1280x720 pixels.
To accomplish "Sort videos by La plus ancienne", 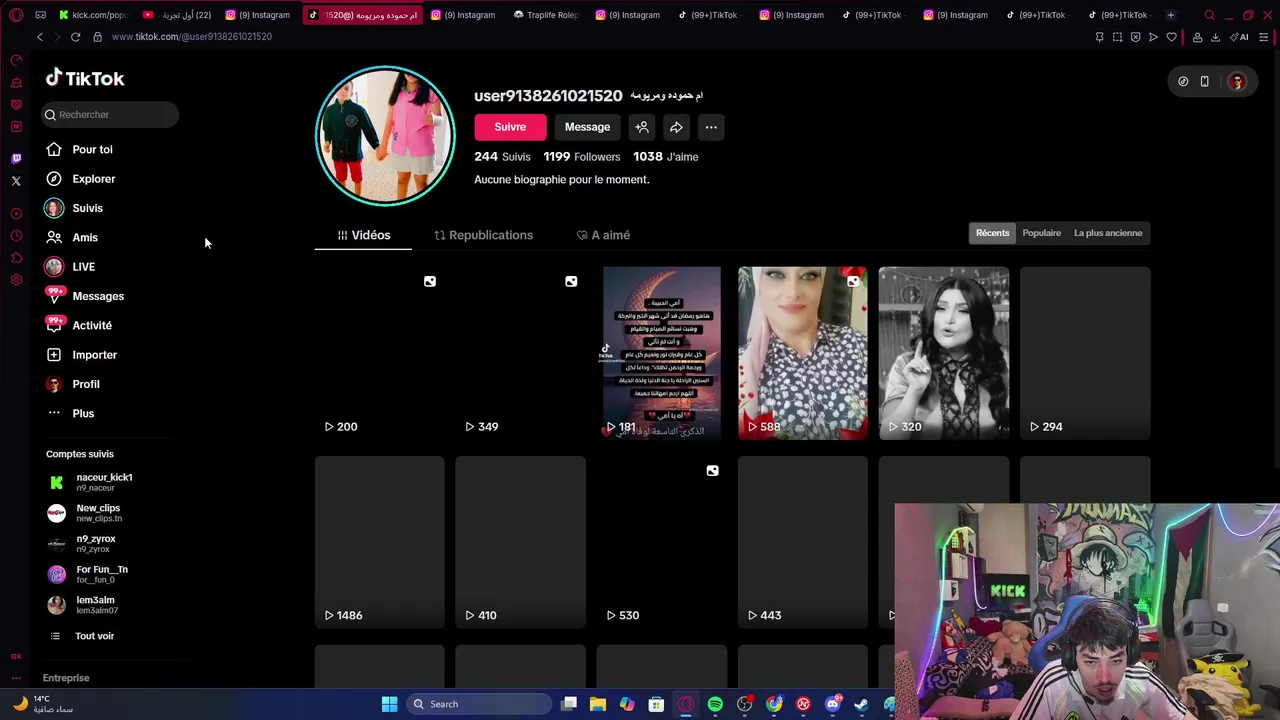I will click(1108, 233).
